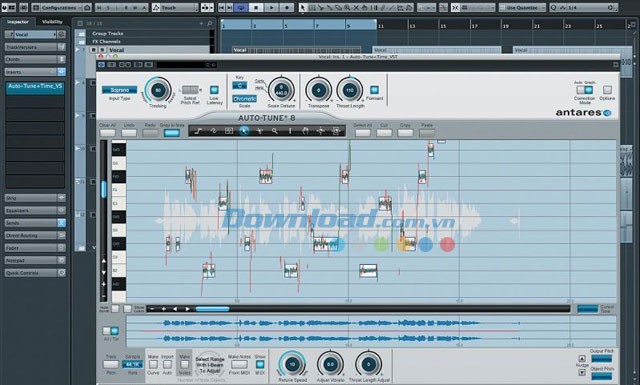Mute the Vocal track
Screen dimensions: 640x385
[94, 50]
